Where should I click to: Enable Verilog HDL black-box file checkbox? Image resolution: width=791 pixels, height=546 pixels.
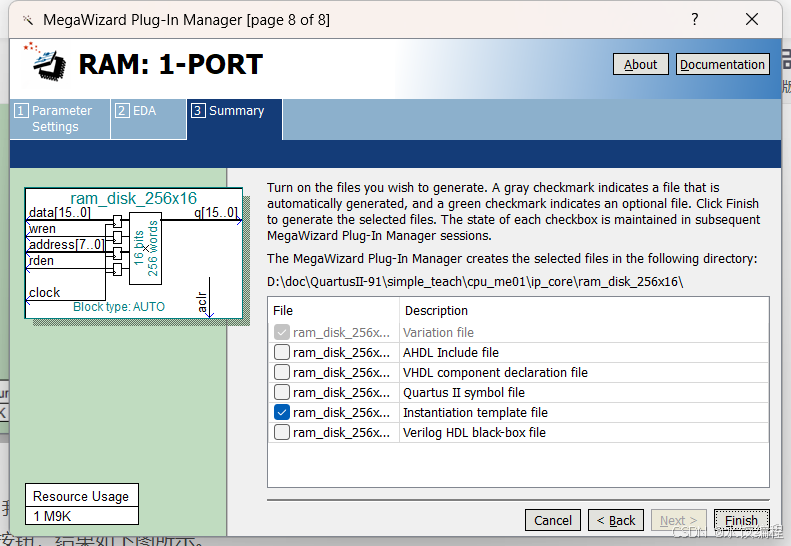(281, 432)
